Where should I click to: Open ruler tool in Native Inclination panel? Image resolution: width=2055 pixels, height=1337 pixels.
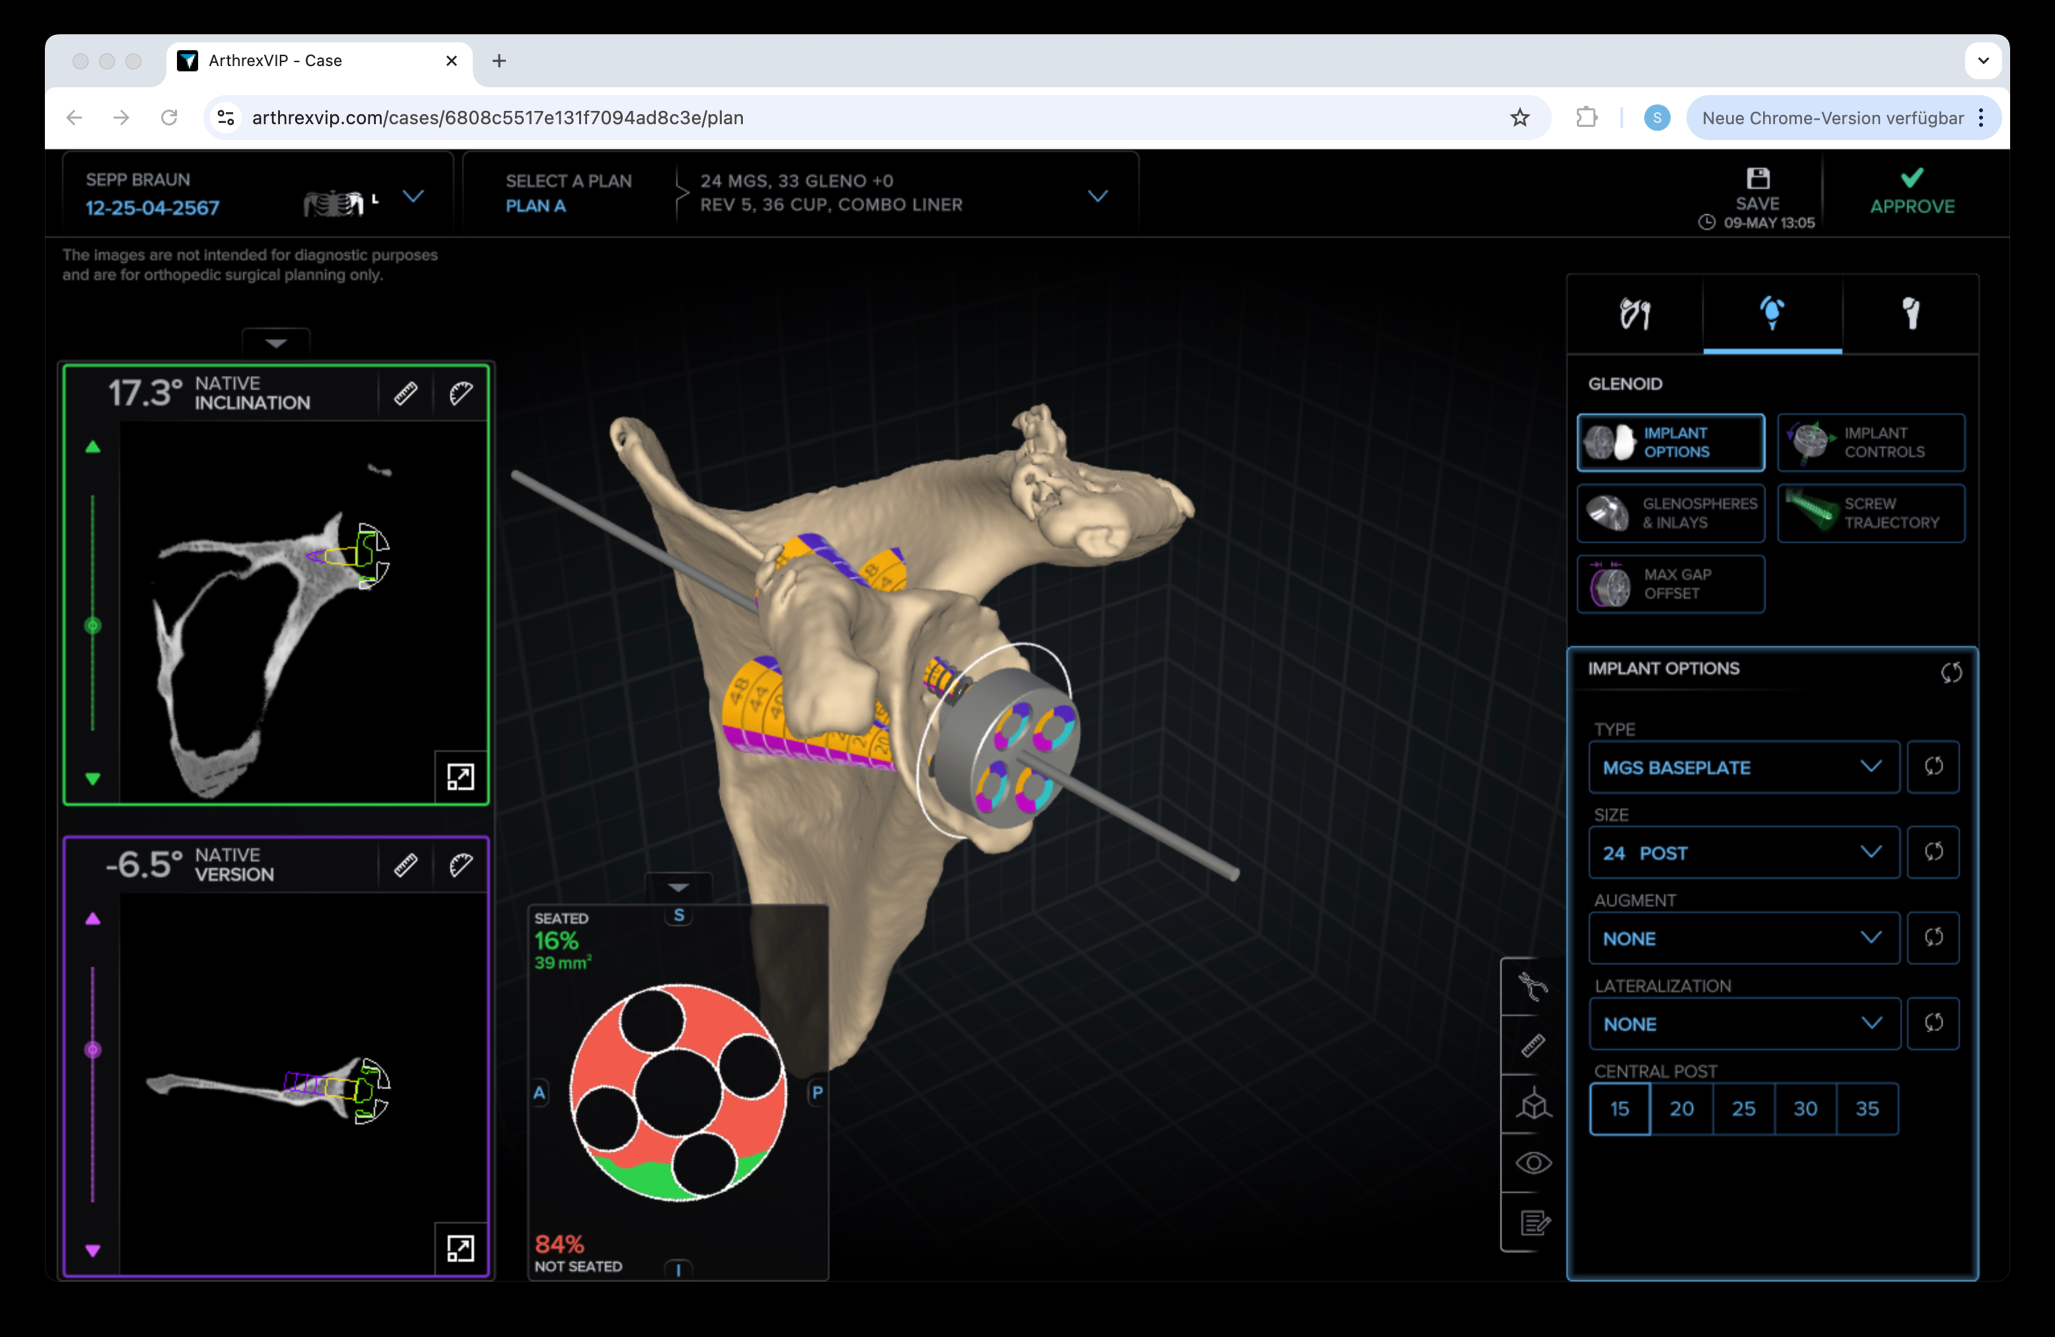pyautogui.click(x=405, y=393)
